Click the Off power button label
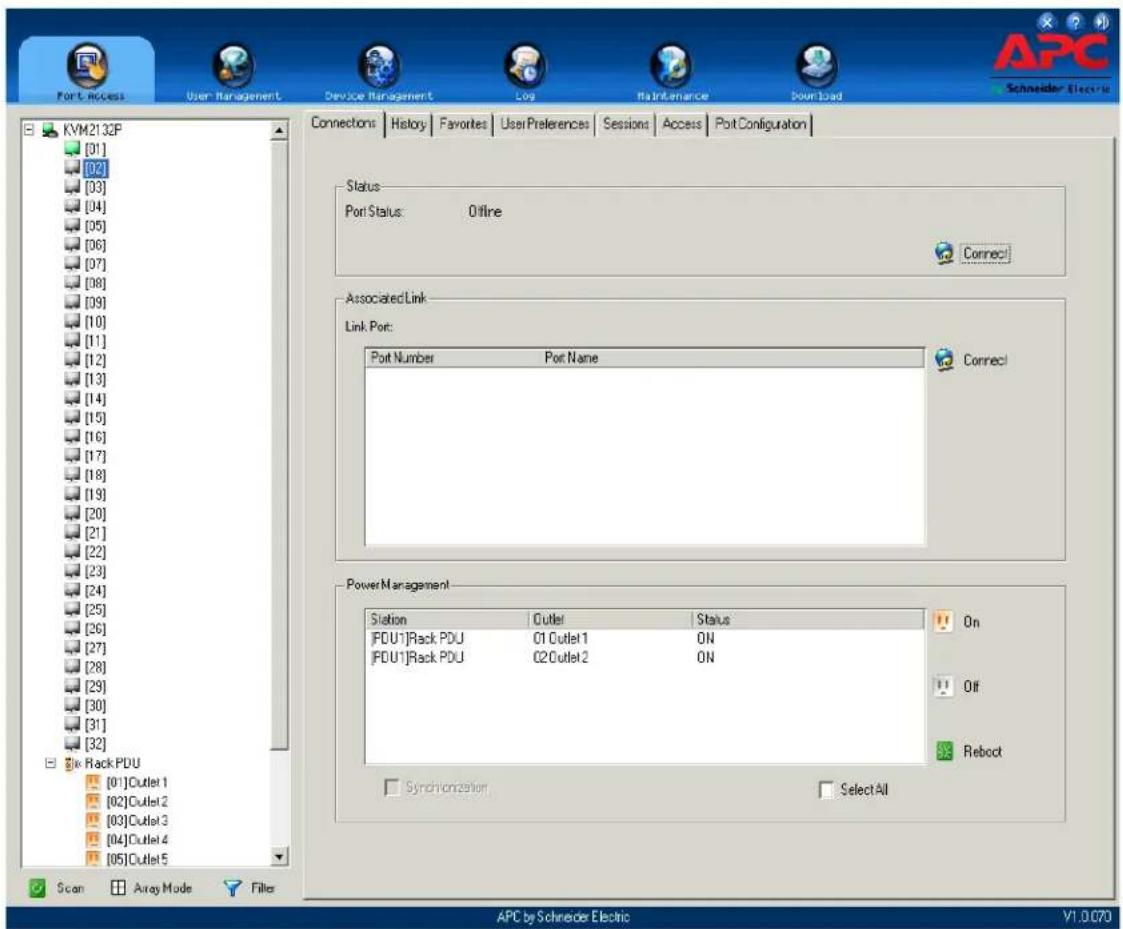This screenshot has height=929, width=1123. coord(971,687)
